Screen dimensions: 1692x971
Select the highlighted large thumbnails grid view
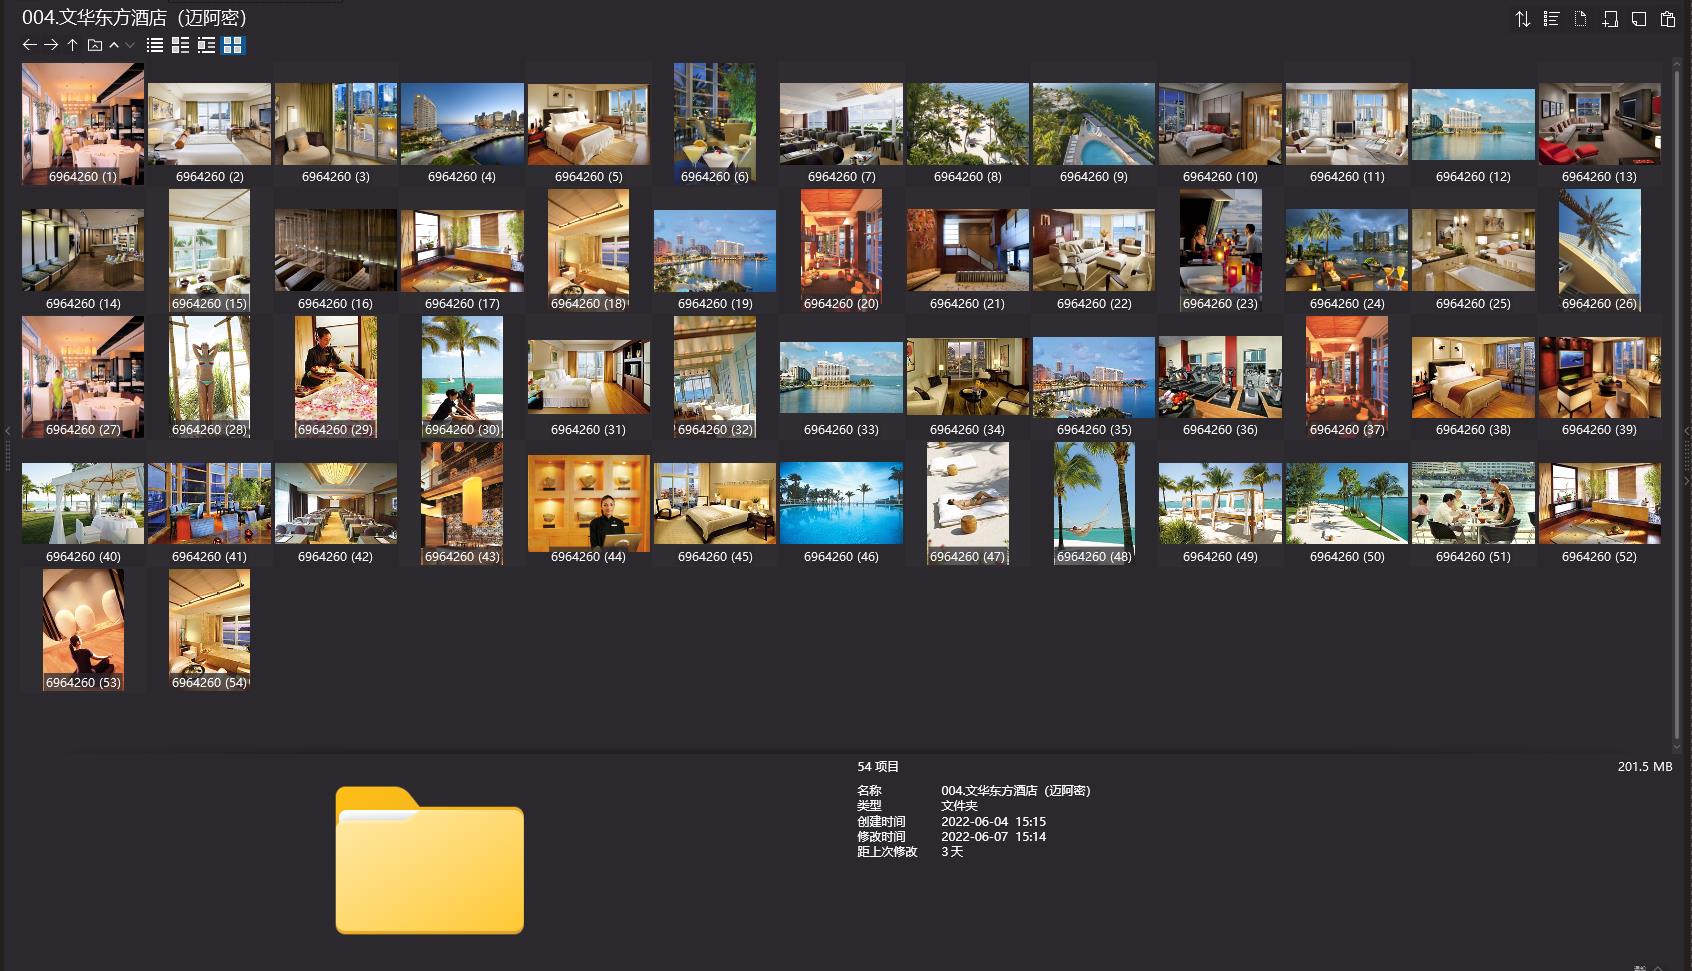pos(232,45)
